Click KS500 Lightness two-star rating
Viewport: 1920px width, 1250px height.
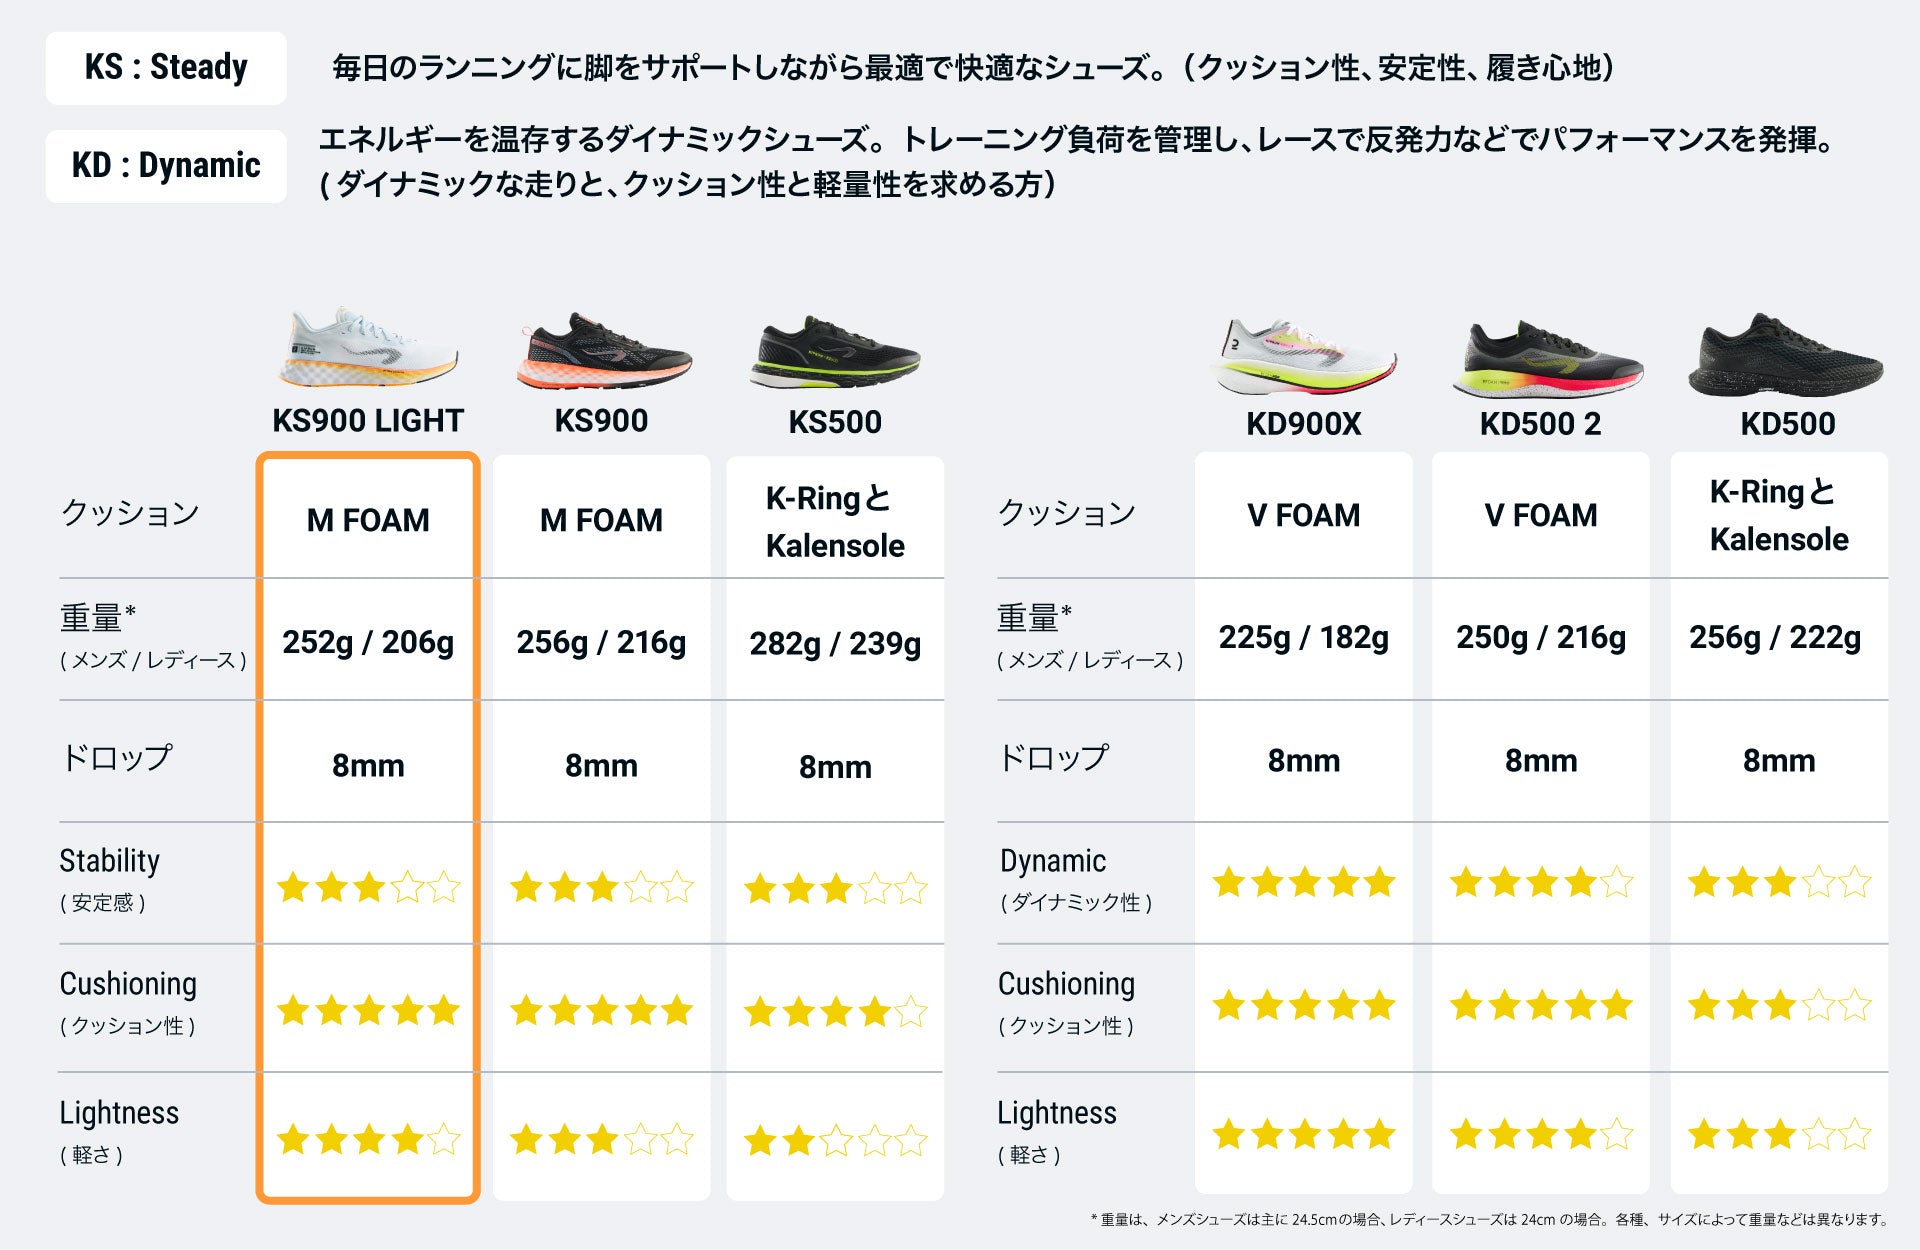click(835, 1140)
